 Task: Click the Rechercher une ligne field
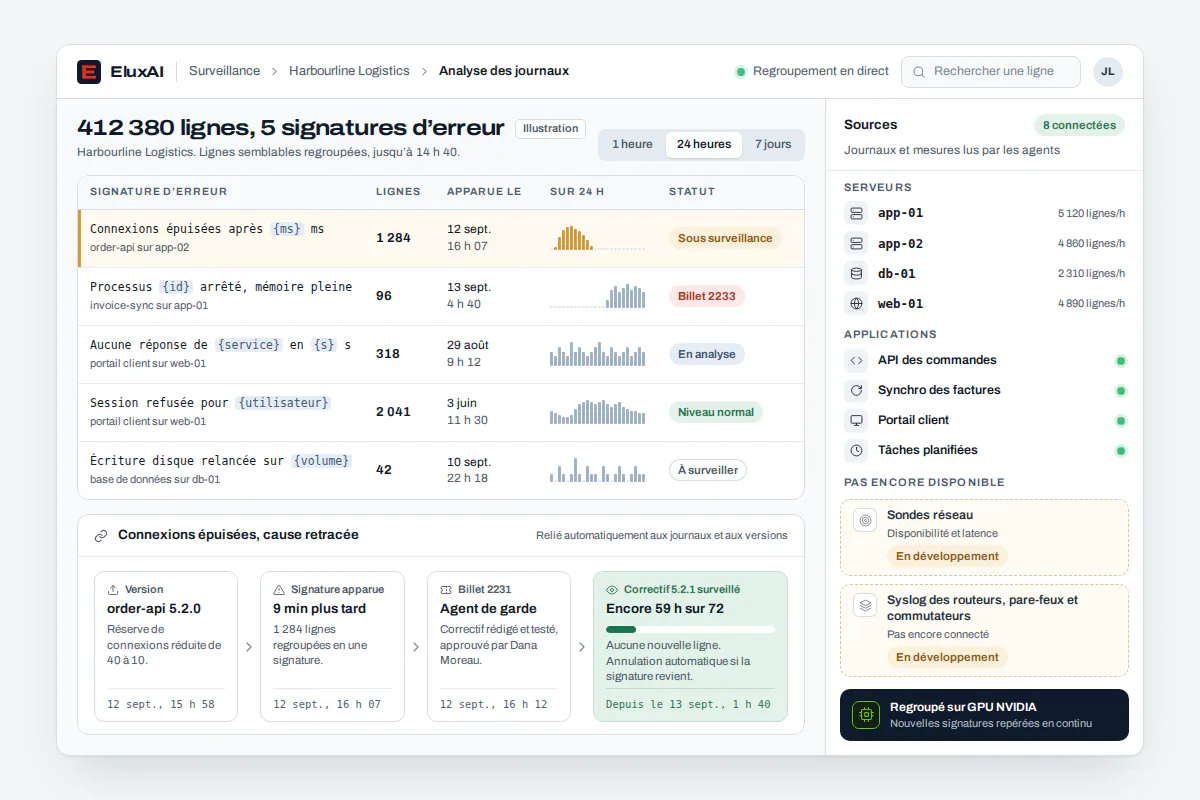(x=991, y=72)
